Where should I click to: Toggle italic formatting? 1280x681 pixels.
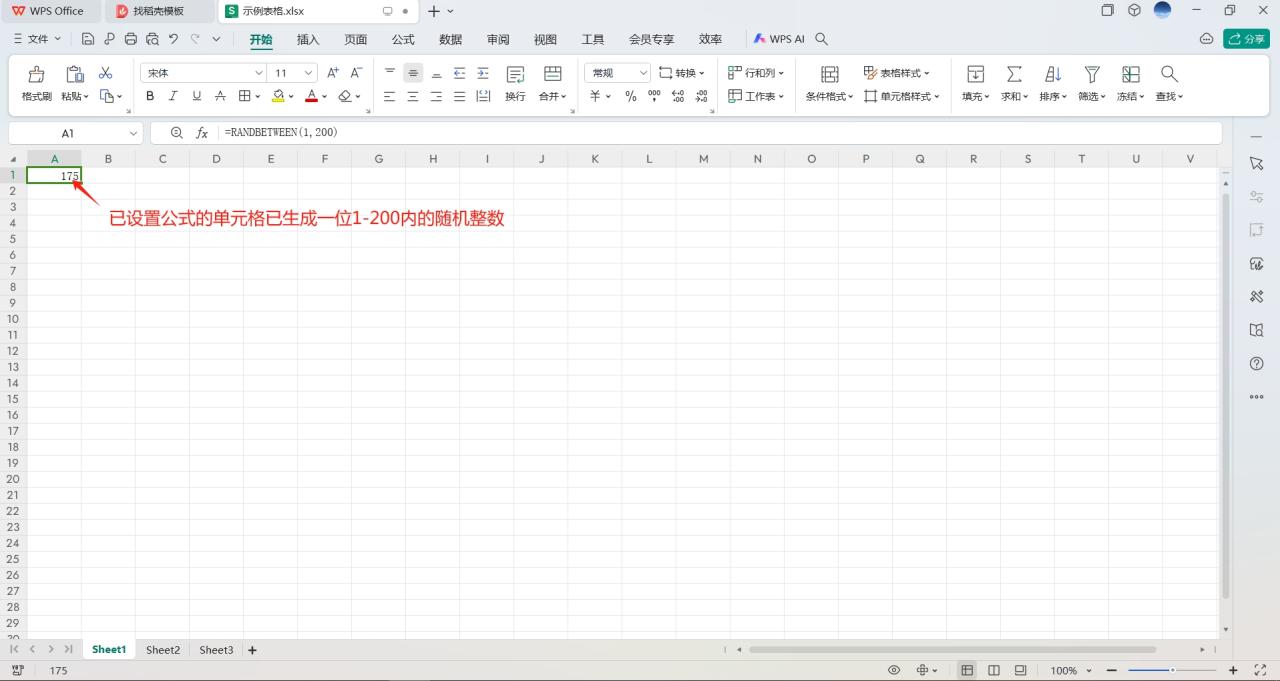(x=173, y=96)
